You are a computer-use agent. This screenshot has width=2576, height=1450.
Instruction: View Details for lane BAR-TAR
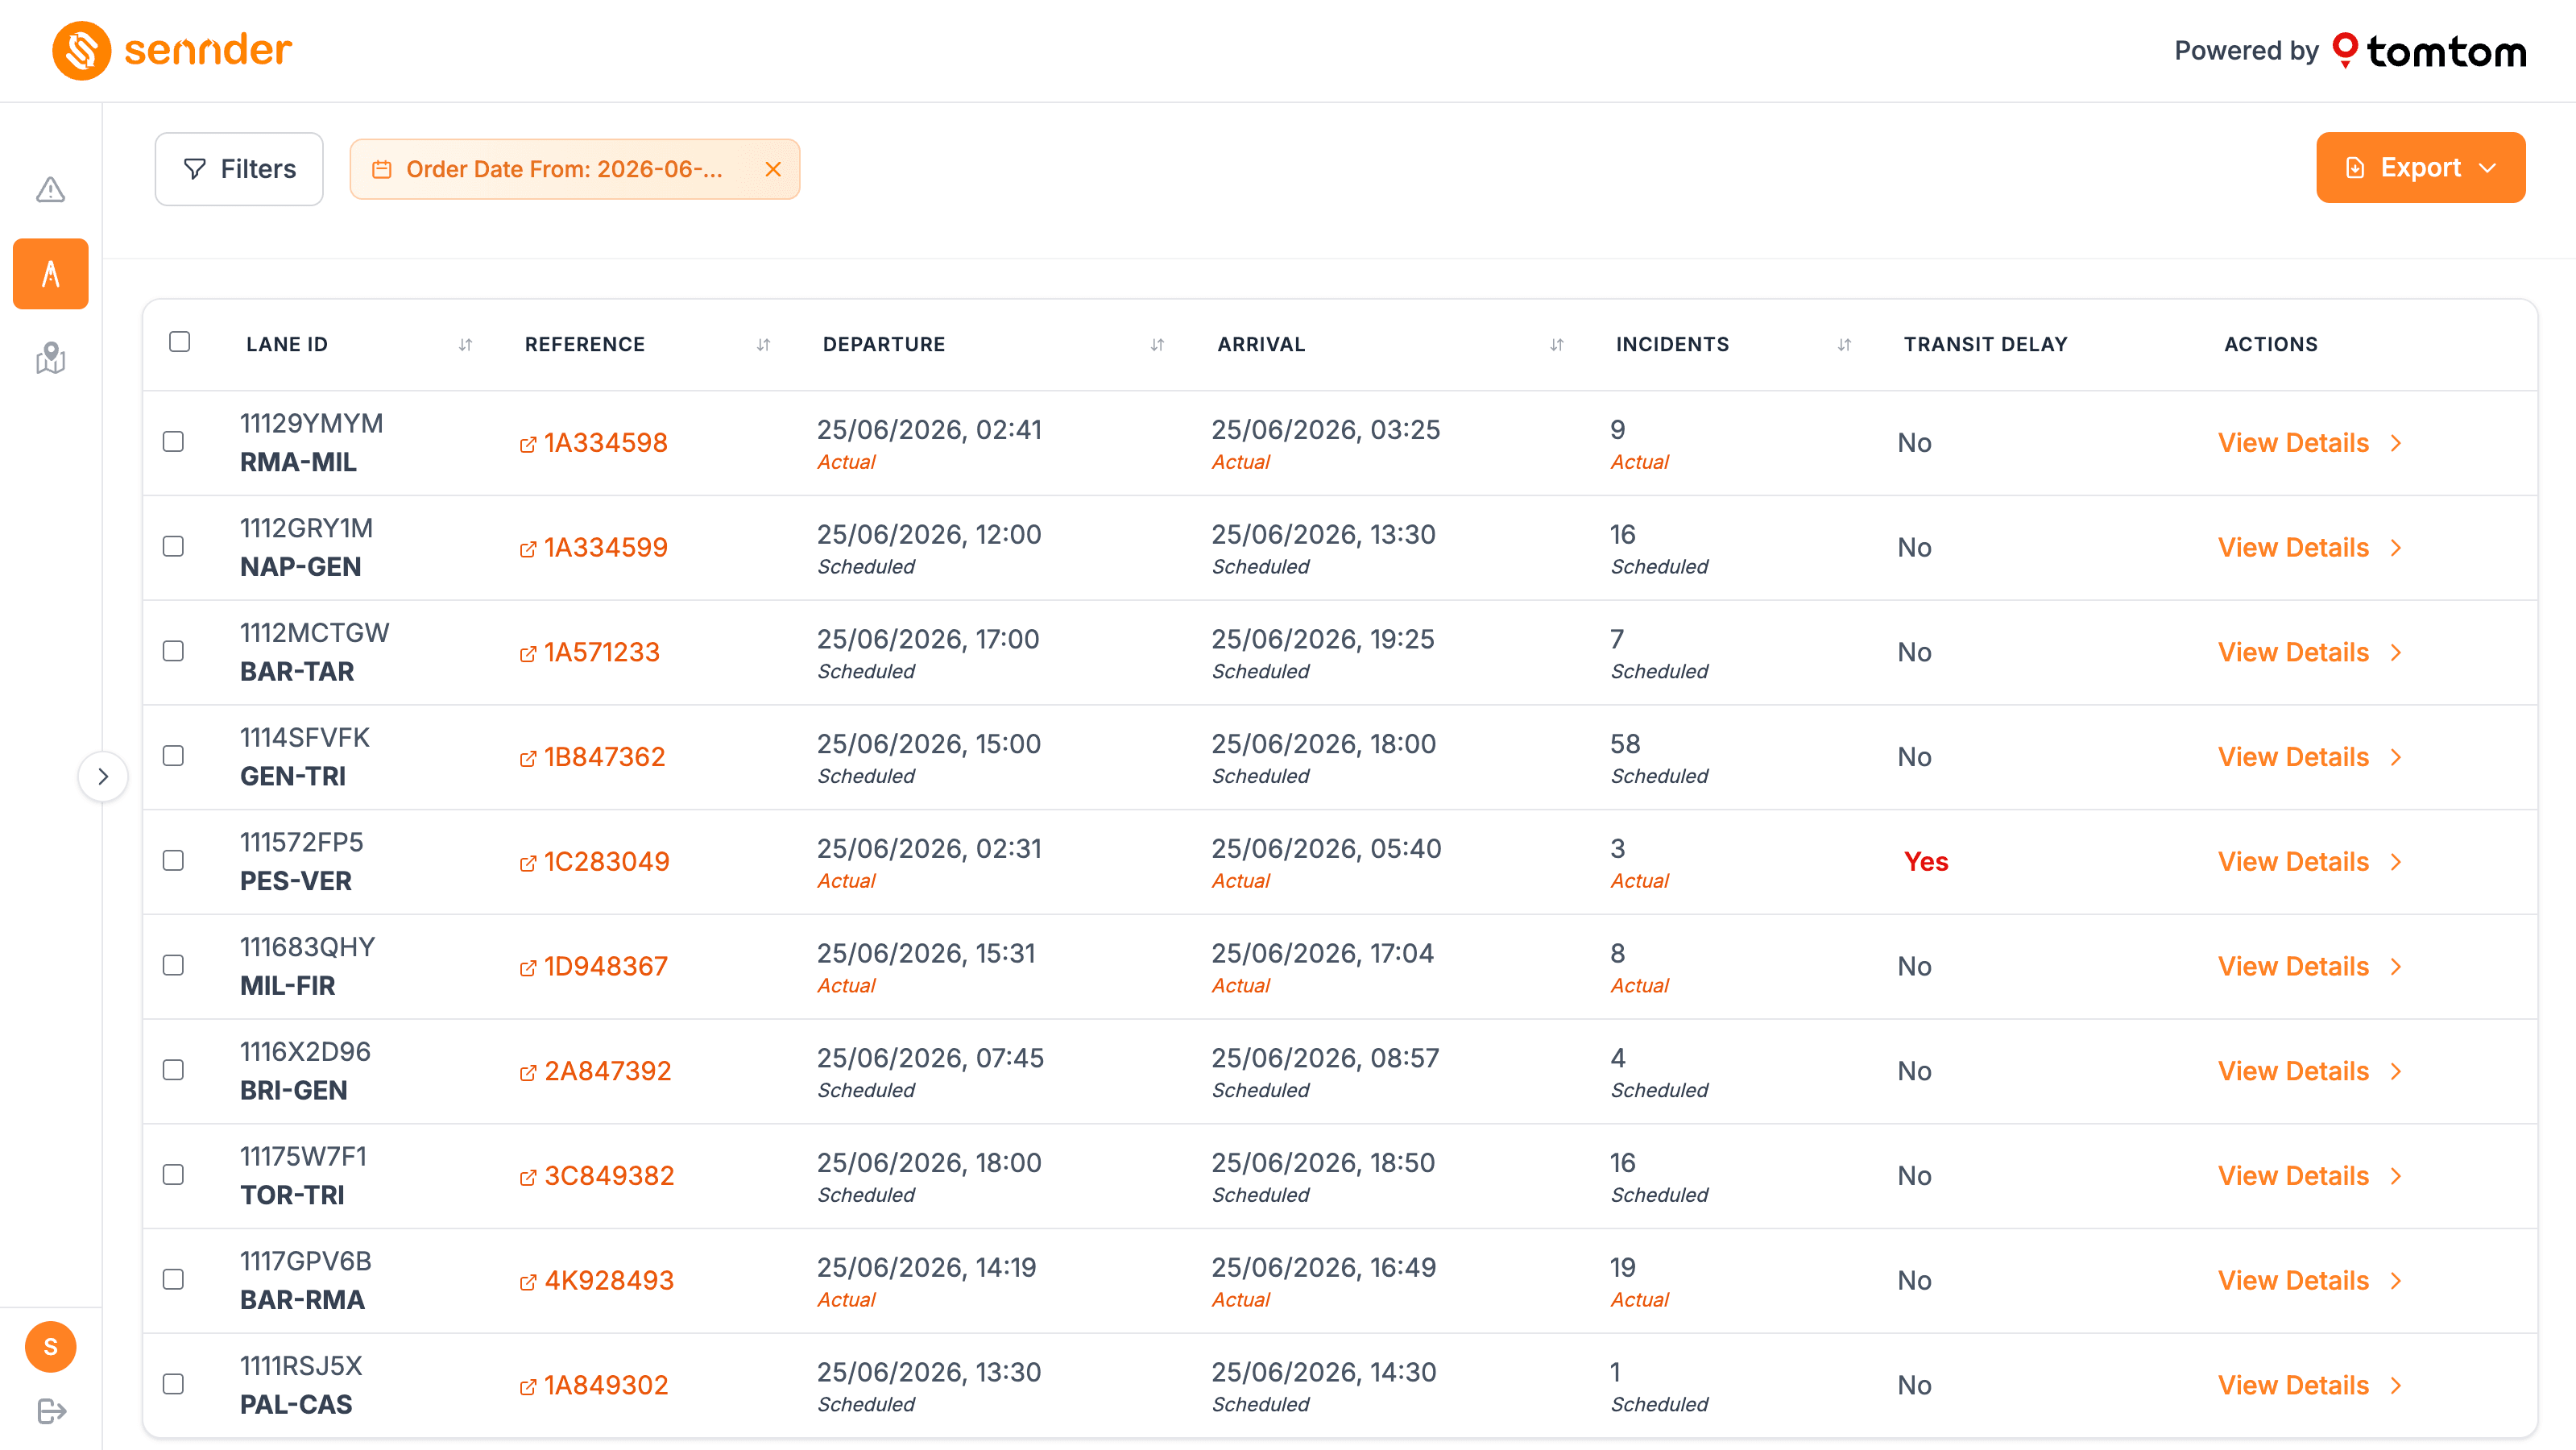(2310, 652)
